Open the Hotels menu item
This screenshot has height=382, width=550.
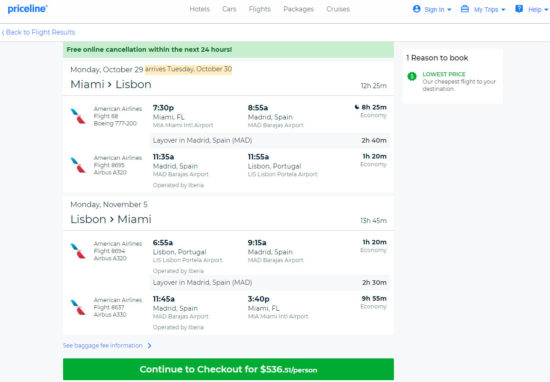[x=200, y=9]
